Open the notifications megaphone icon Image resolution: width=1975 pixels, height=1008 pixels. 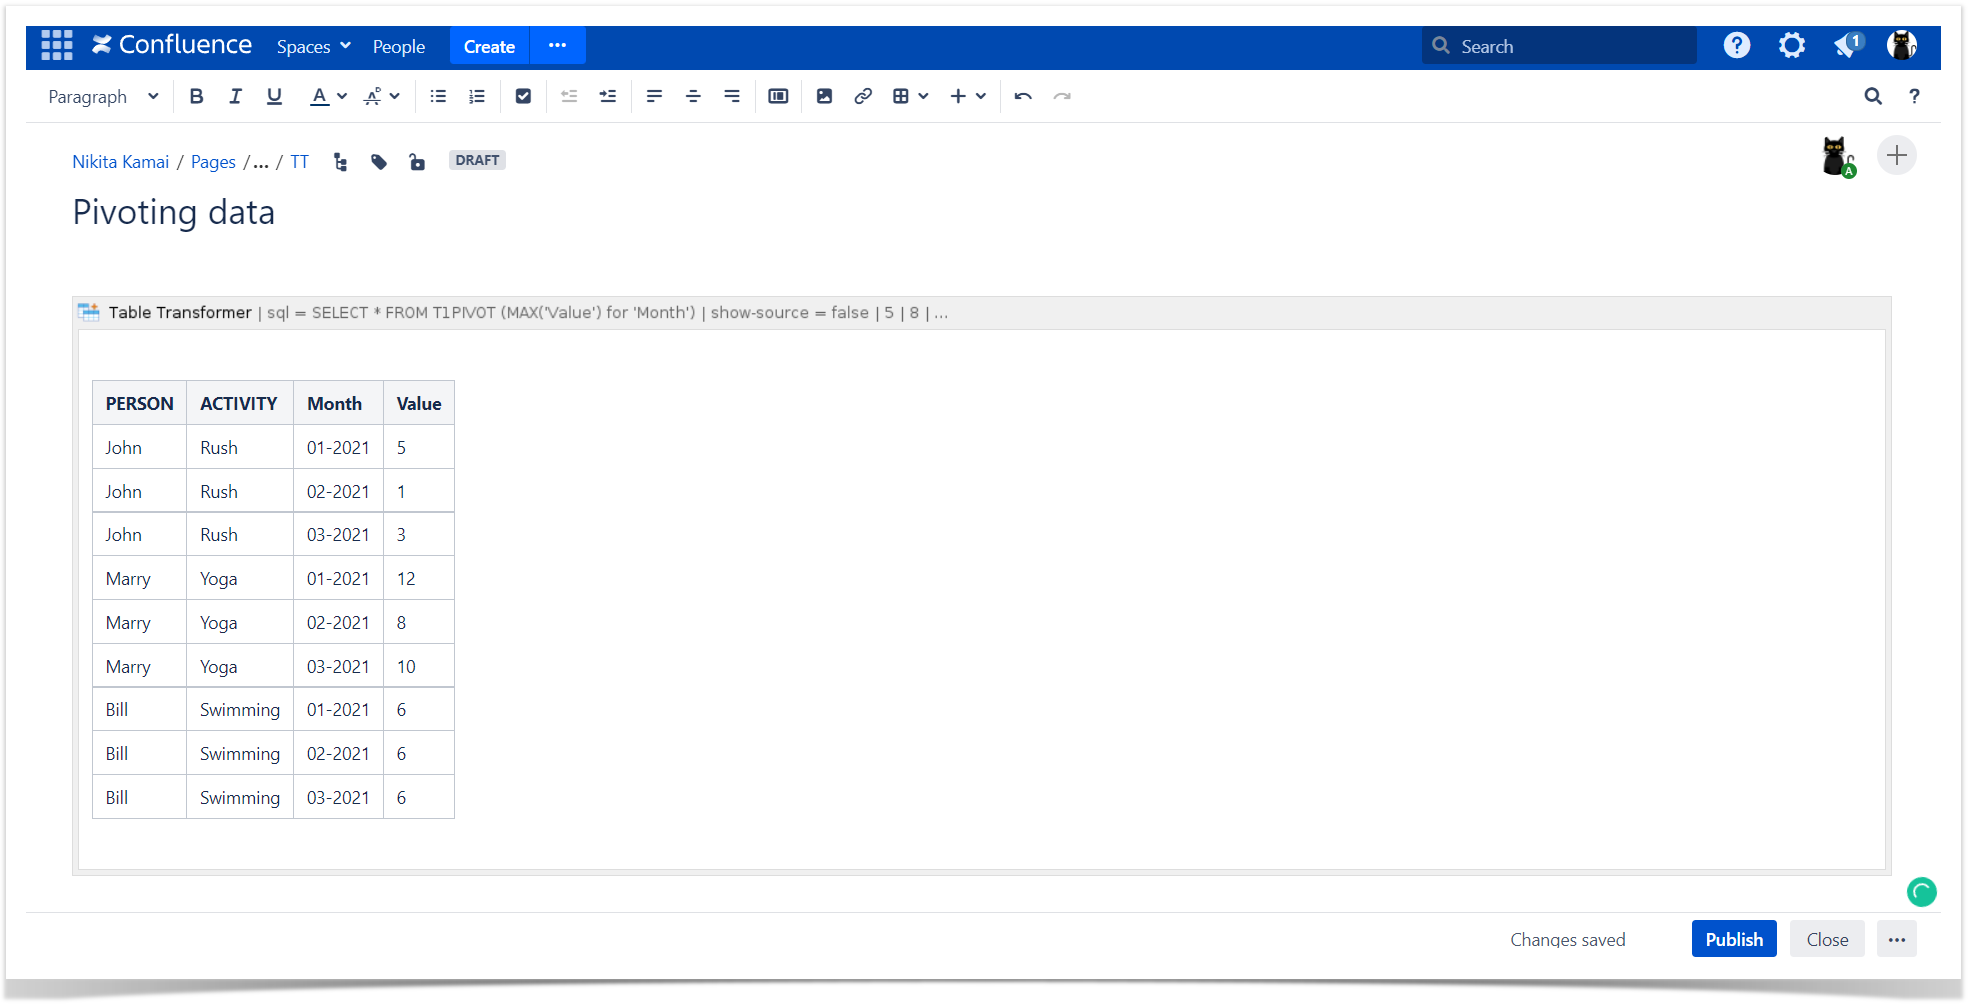coord(1847,46)
